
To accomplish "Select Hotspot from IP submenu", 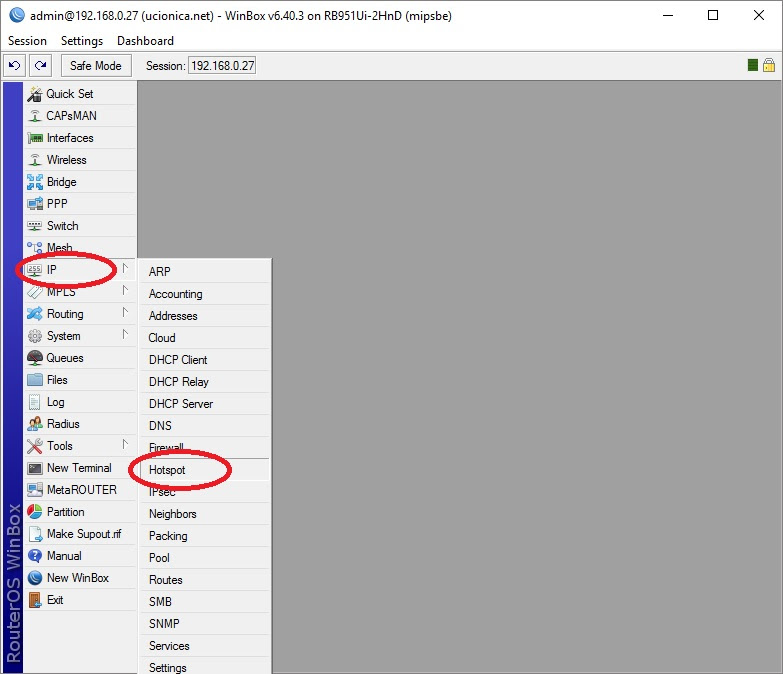I will click(205, 470).
